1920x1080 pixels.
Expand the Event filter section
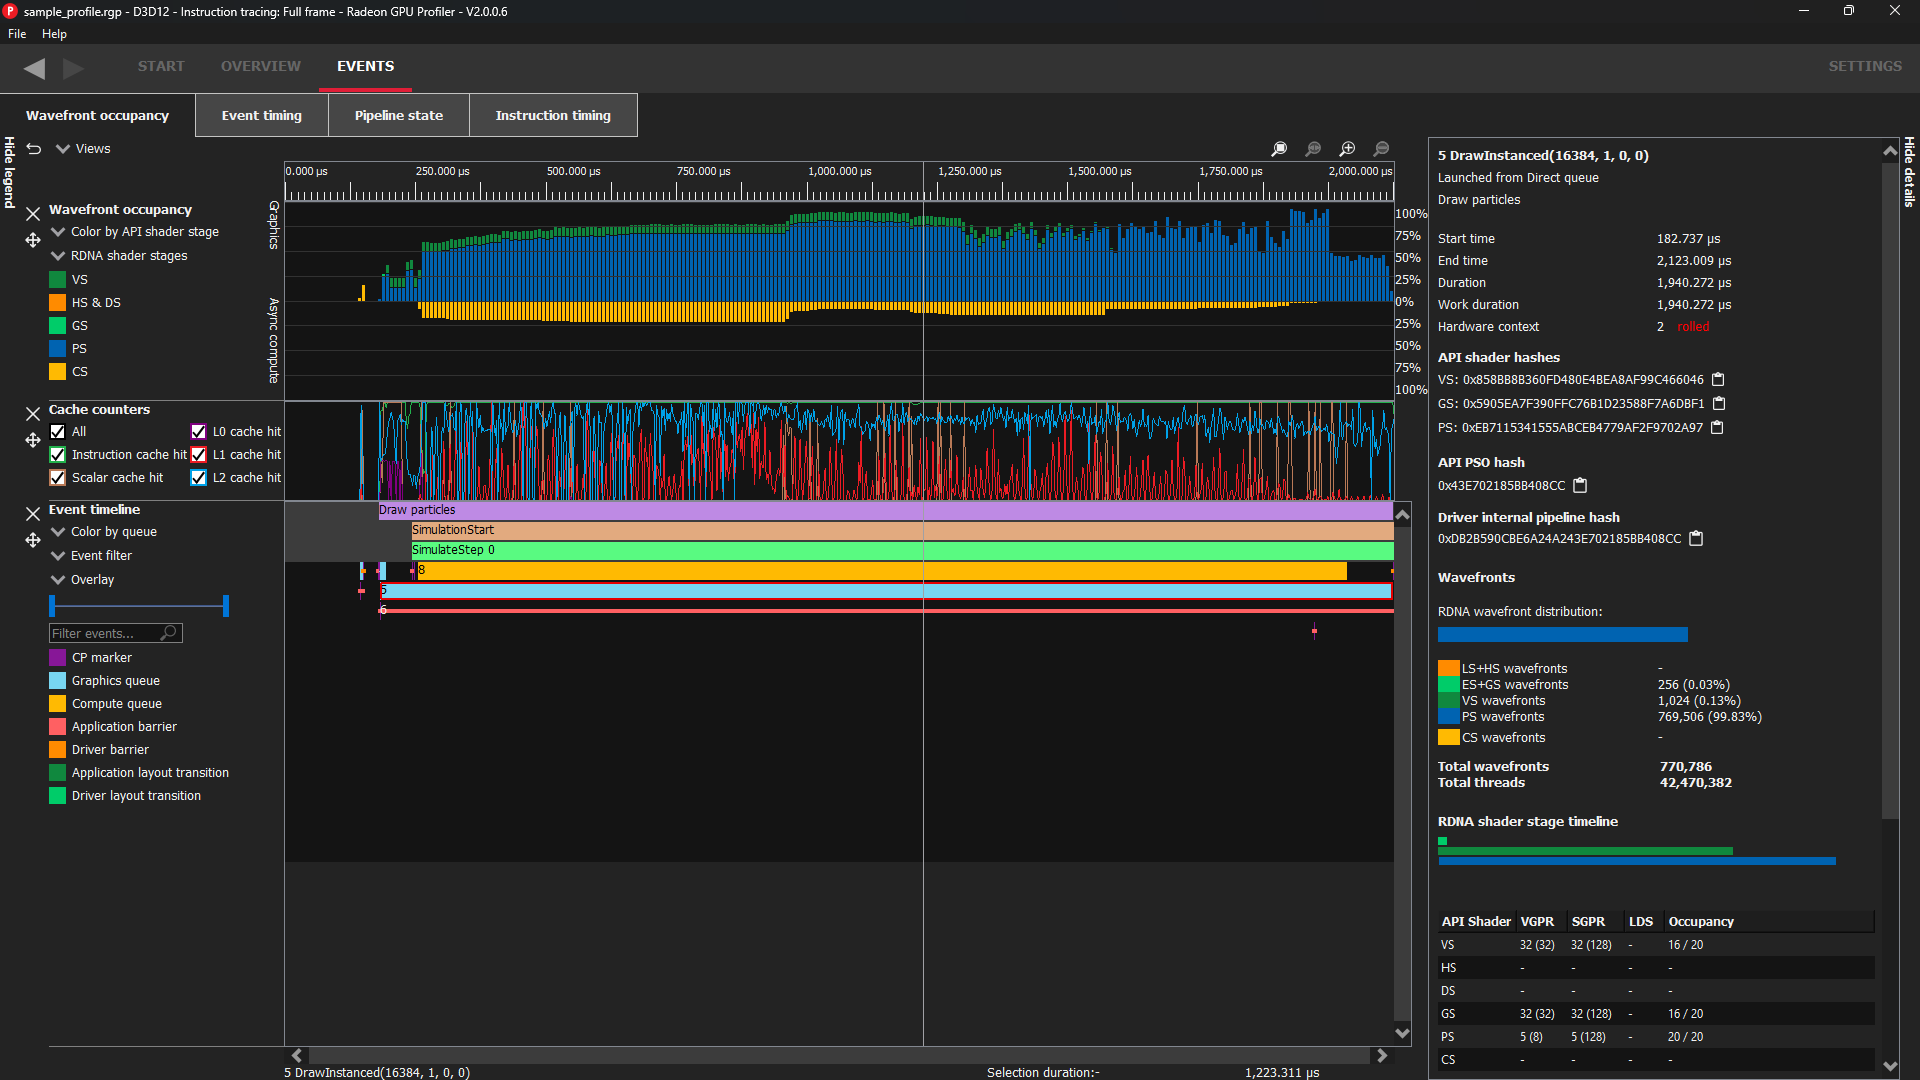pyautogui.click(x=57, y=555)
